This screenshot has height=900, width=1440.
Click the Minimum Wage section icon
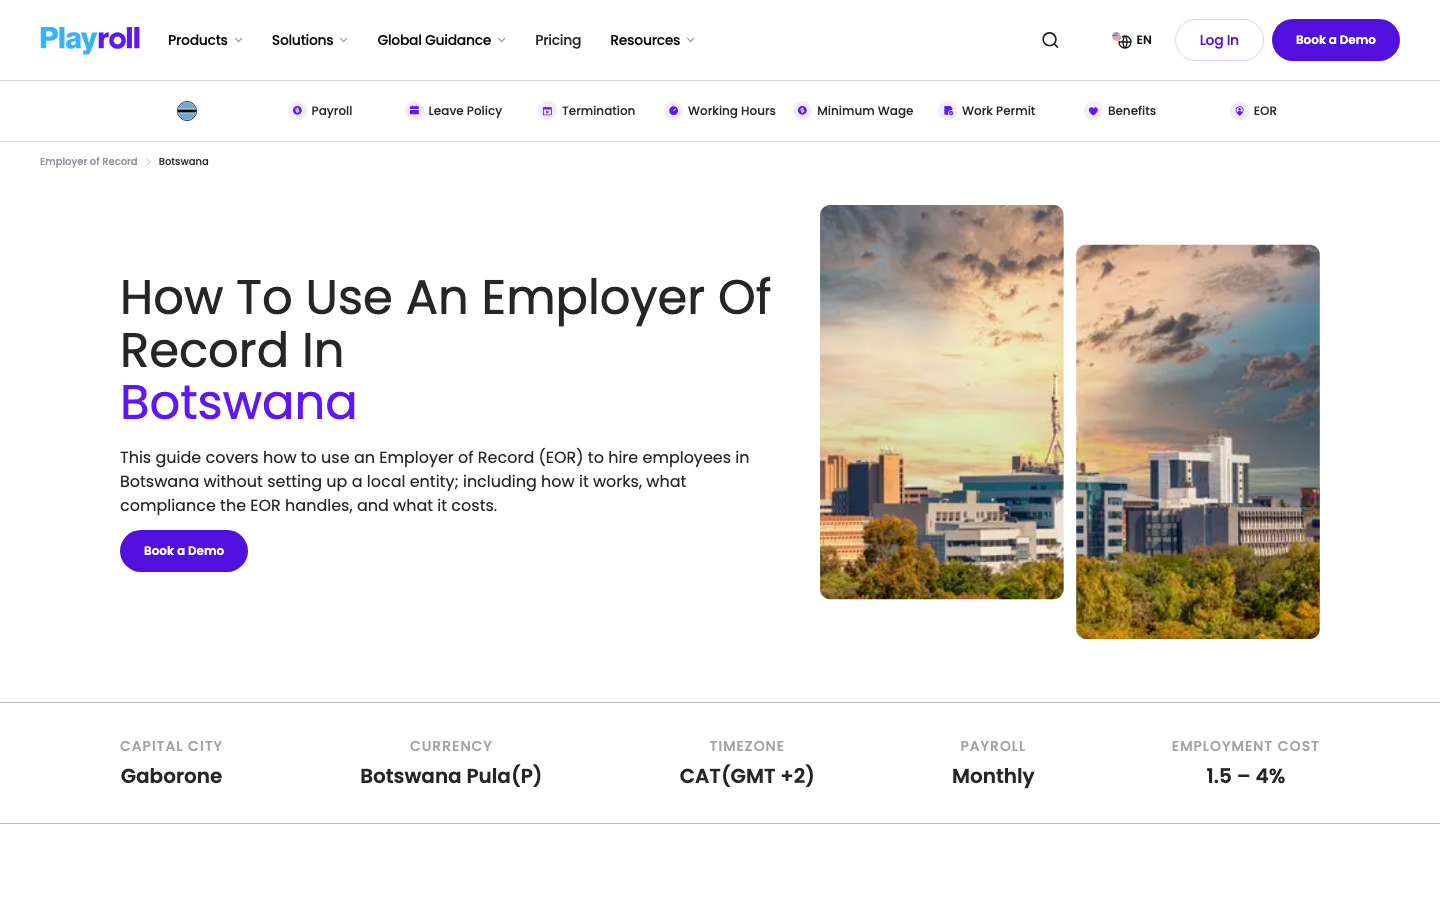[x=802, y=111]
